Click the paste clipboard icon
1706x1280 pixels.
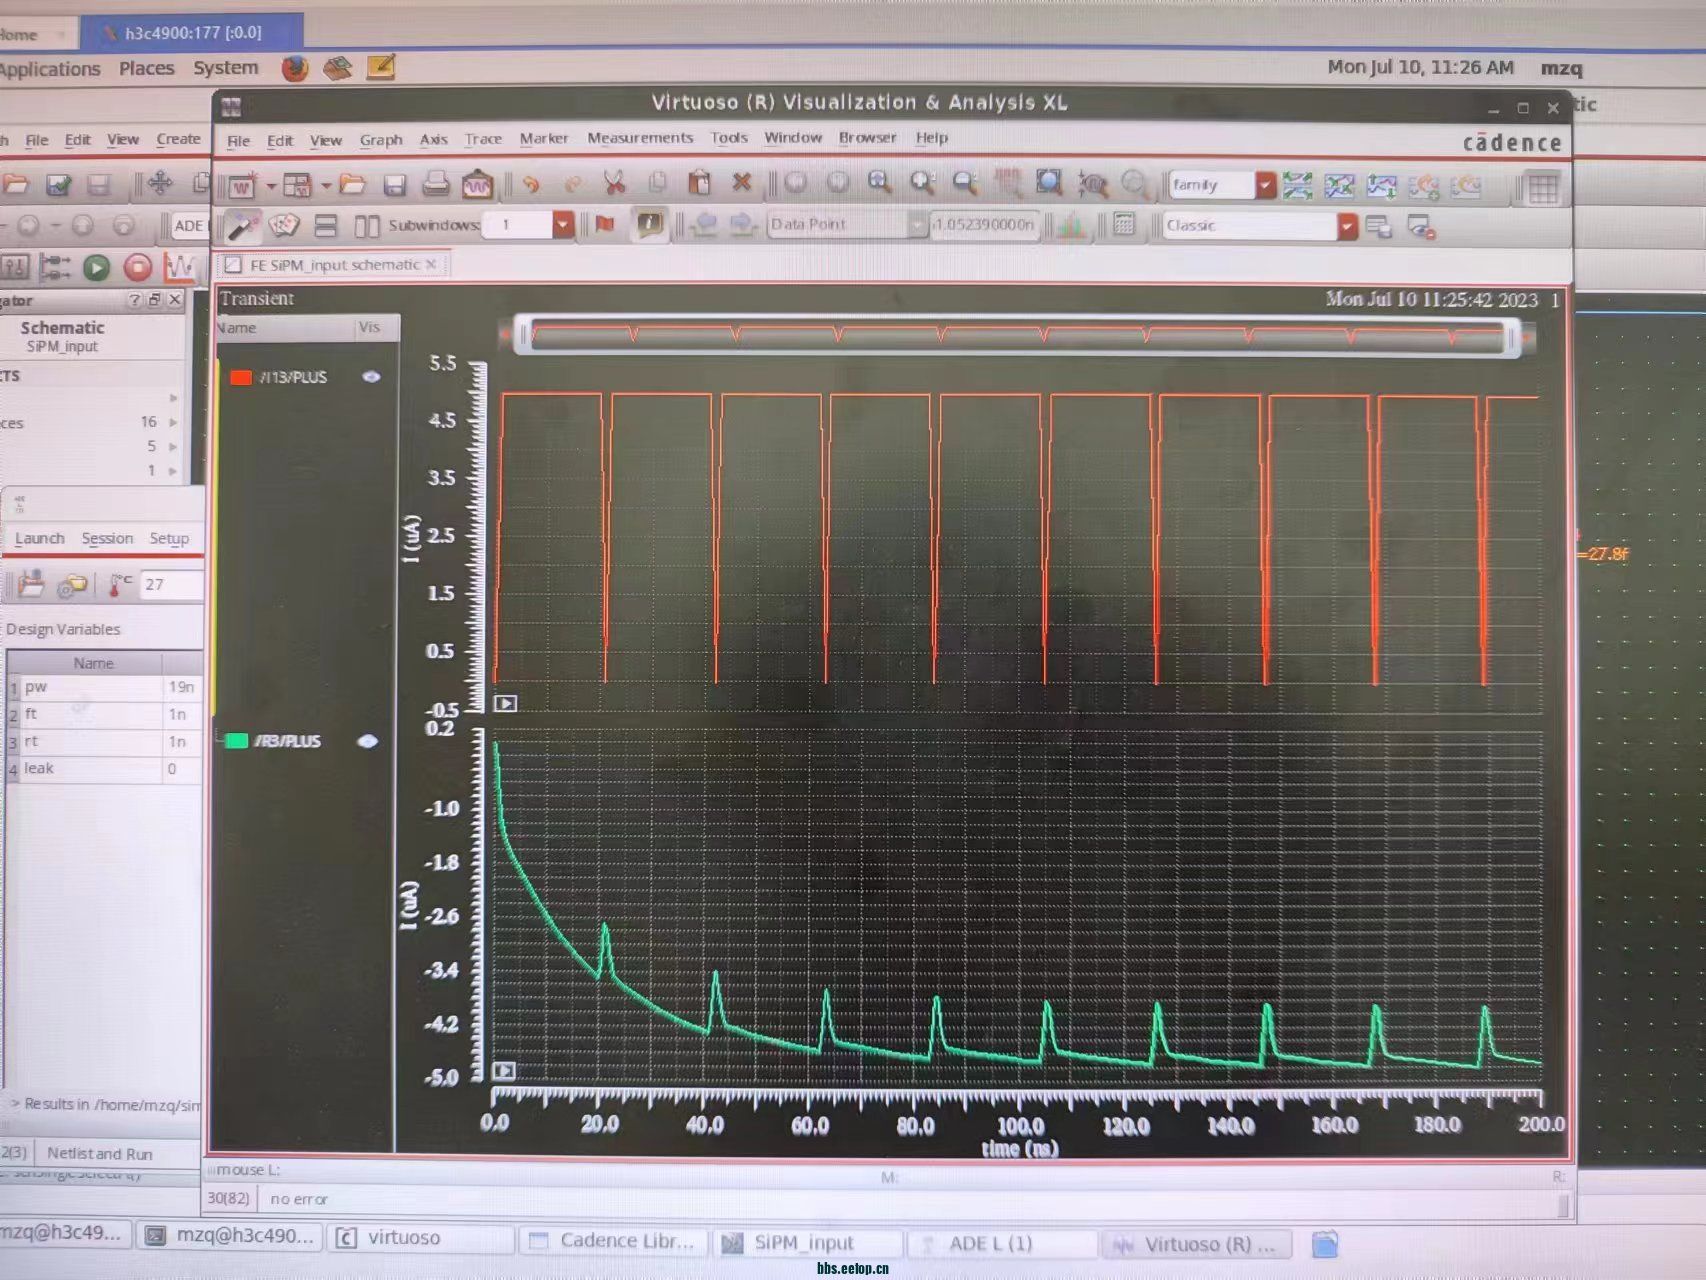coord(699,182)
